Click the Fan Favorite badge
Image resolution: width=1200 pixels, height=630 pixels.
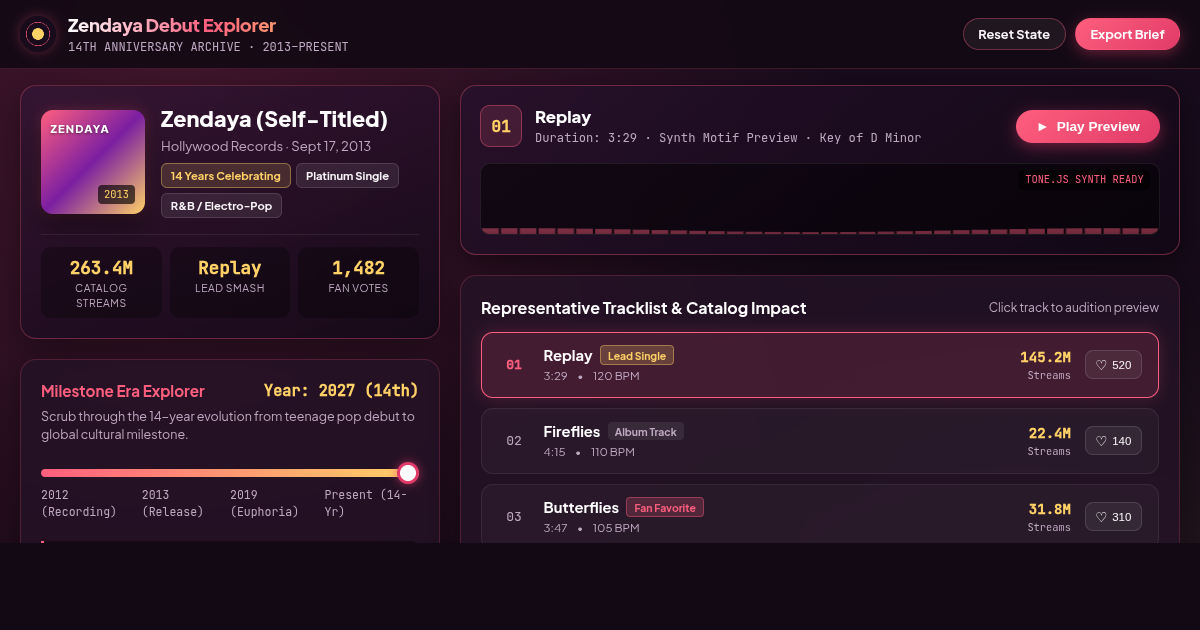coord(665,508)
